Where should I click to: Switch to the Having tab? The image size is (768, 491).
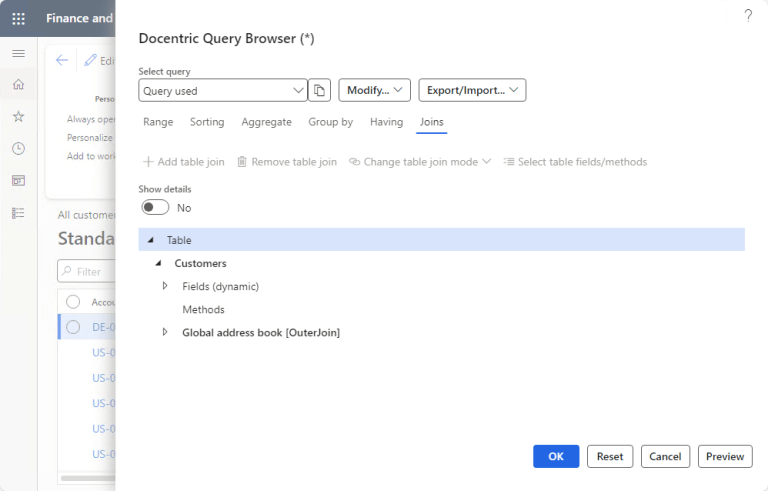[x=386, y=122]
